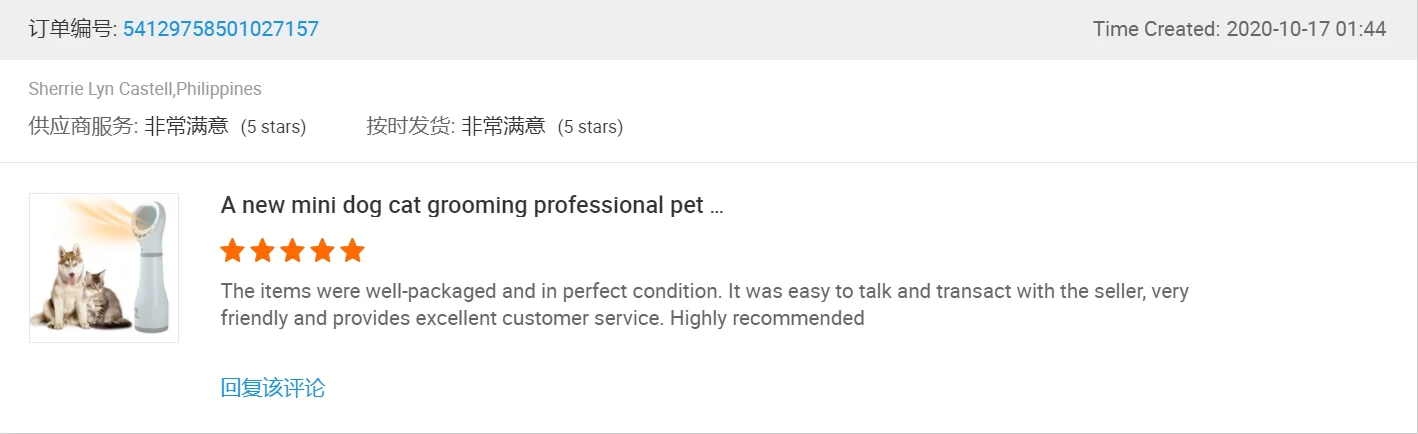
Task: Select the third orange rating star
Action: tap(292, 250)
